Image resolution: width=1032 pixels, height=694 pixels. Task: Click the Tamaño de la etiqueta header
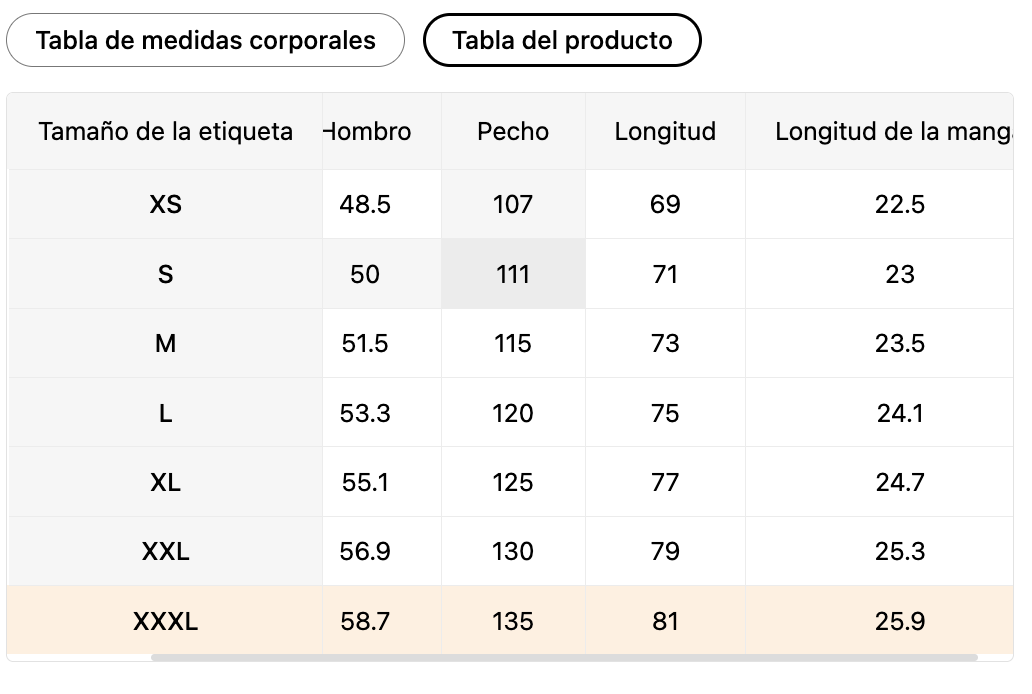click(x=166, y=132)
